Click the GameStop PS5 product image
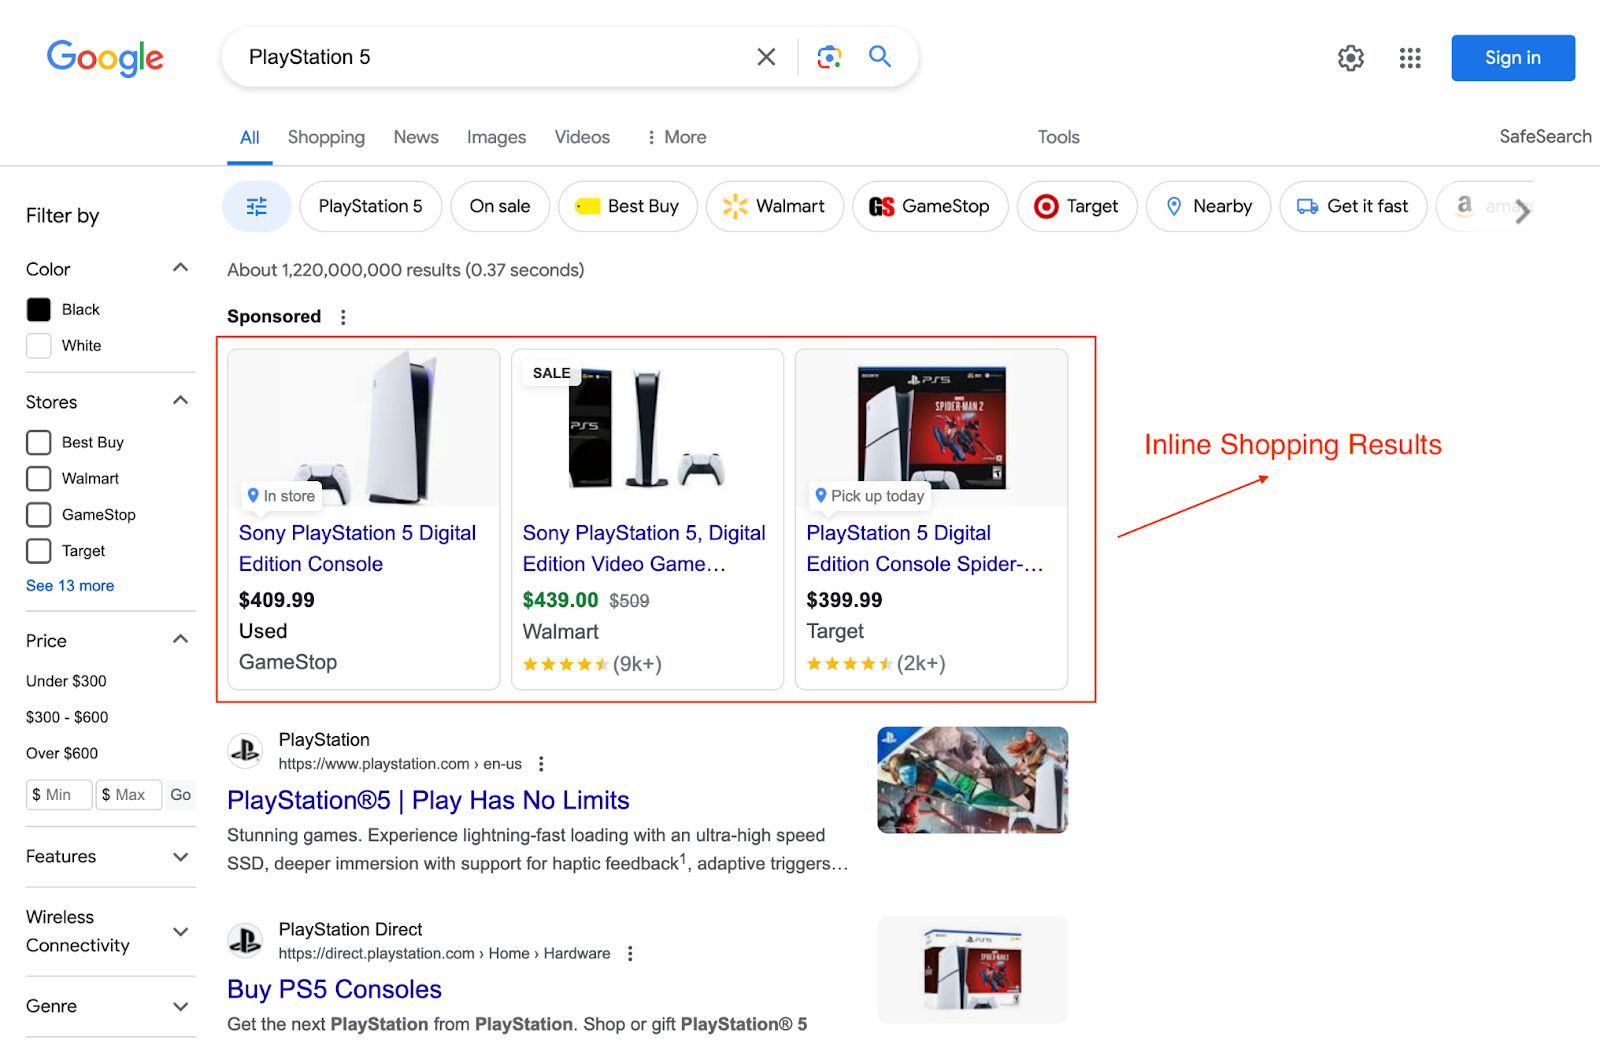Viewport: 1600px width, 1043px height. [x=364, y=428]
